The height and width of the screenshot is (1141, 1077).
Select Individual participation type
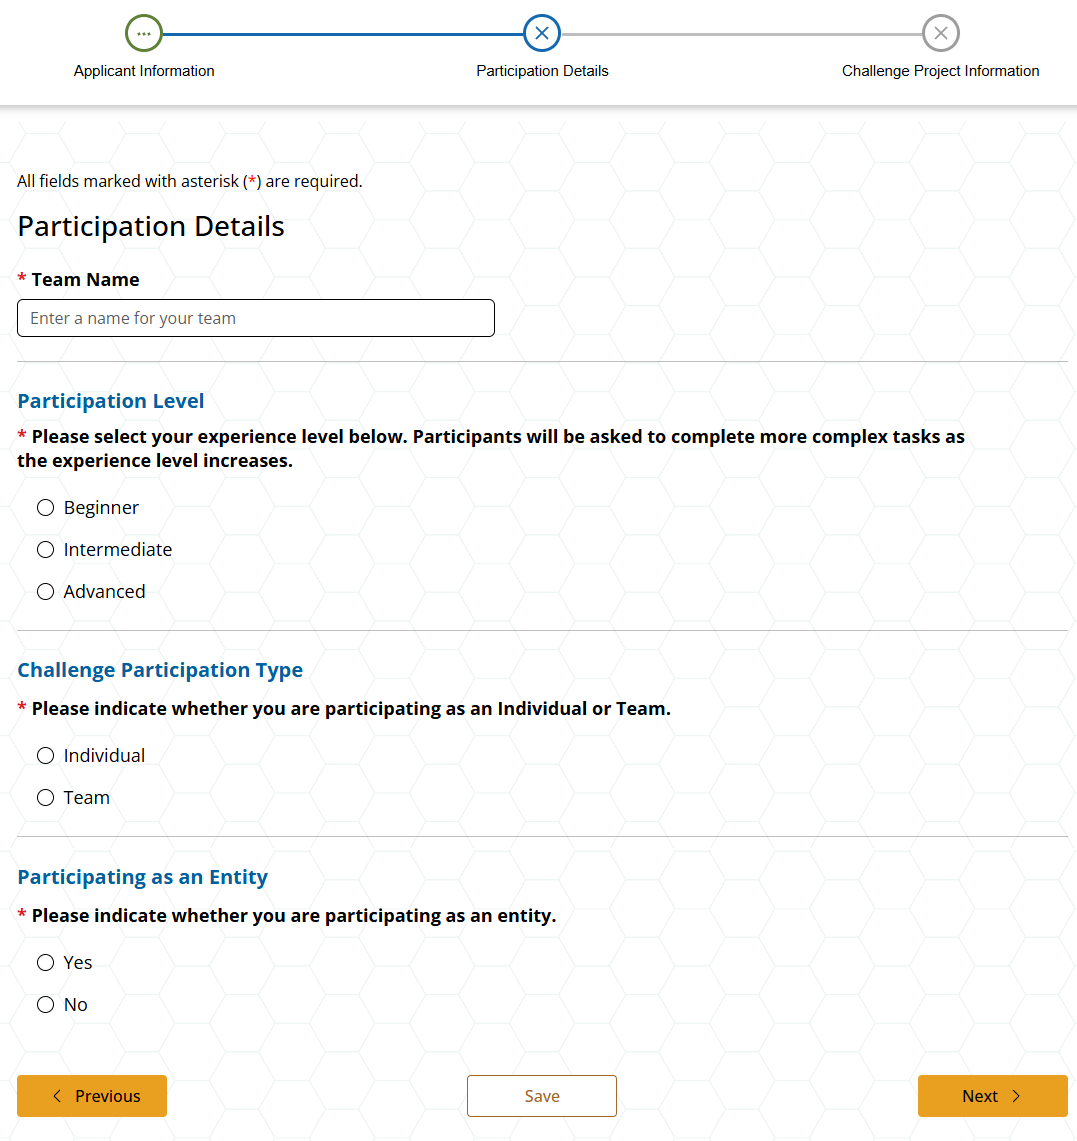pos(46,756)
